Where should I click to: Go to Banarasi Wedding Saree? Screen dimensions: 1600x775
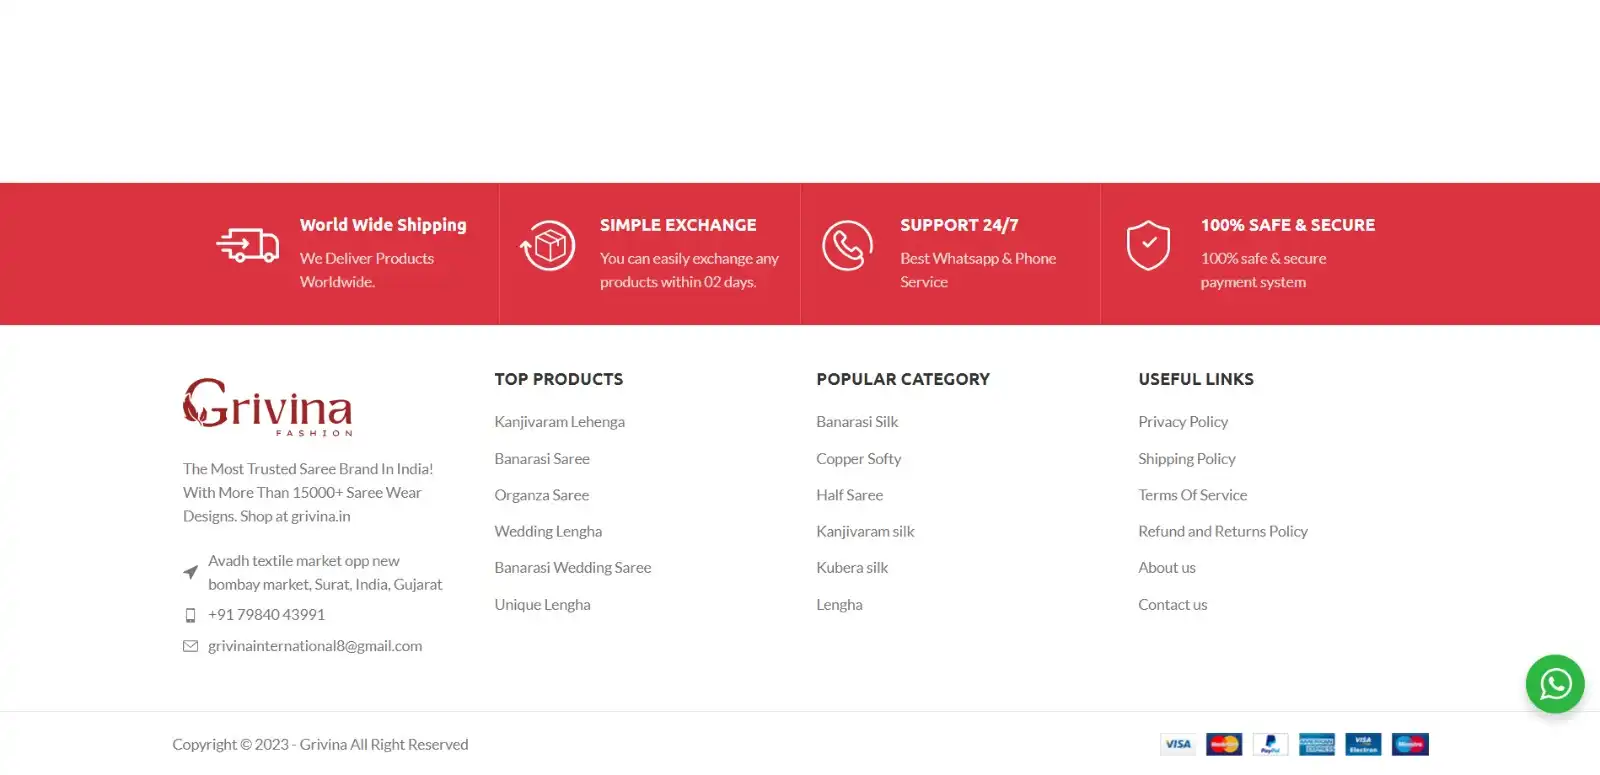click(x=572, y=568)
